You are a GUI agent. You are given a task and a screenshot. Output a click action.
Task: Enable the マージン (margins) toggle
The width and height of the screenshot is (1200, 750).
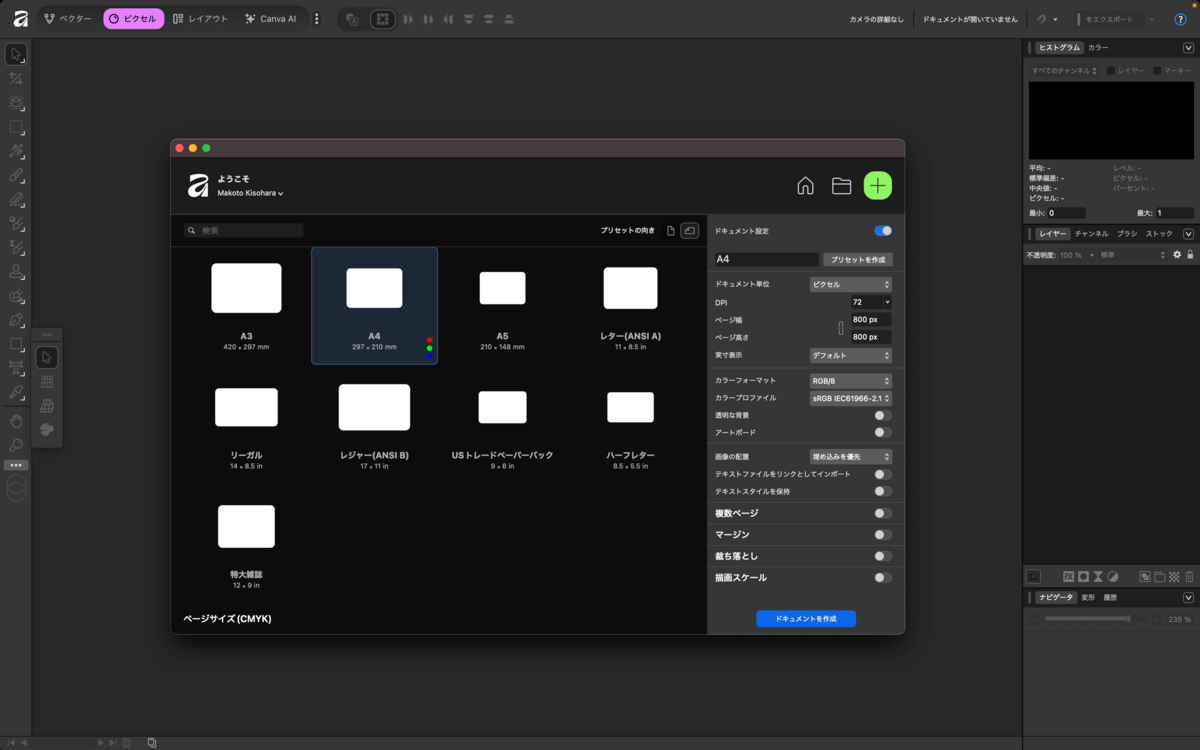(x=882, y=535)
